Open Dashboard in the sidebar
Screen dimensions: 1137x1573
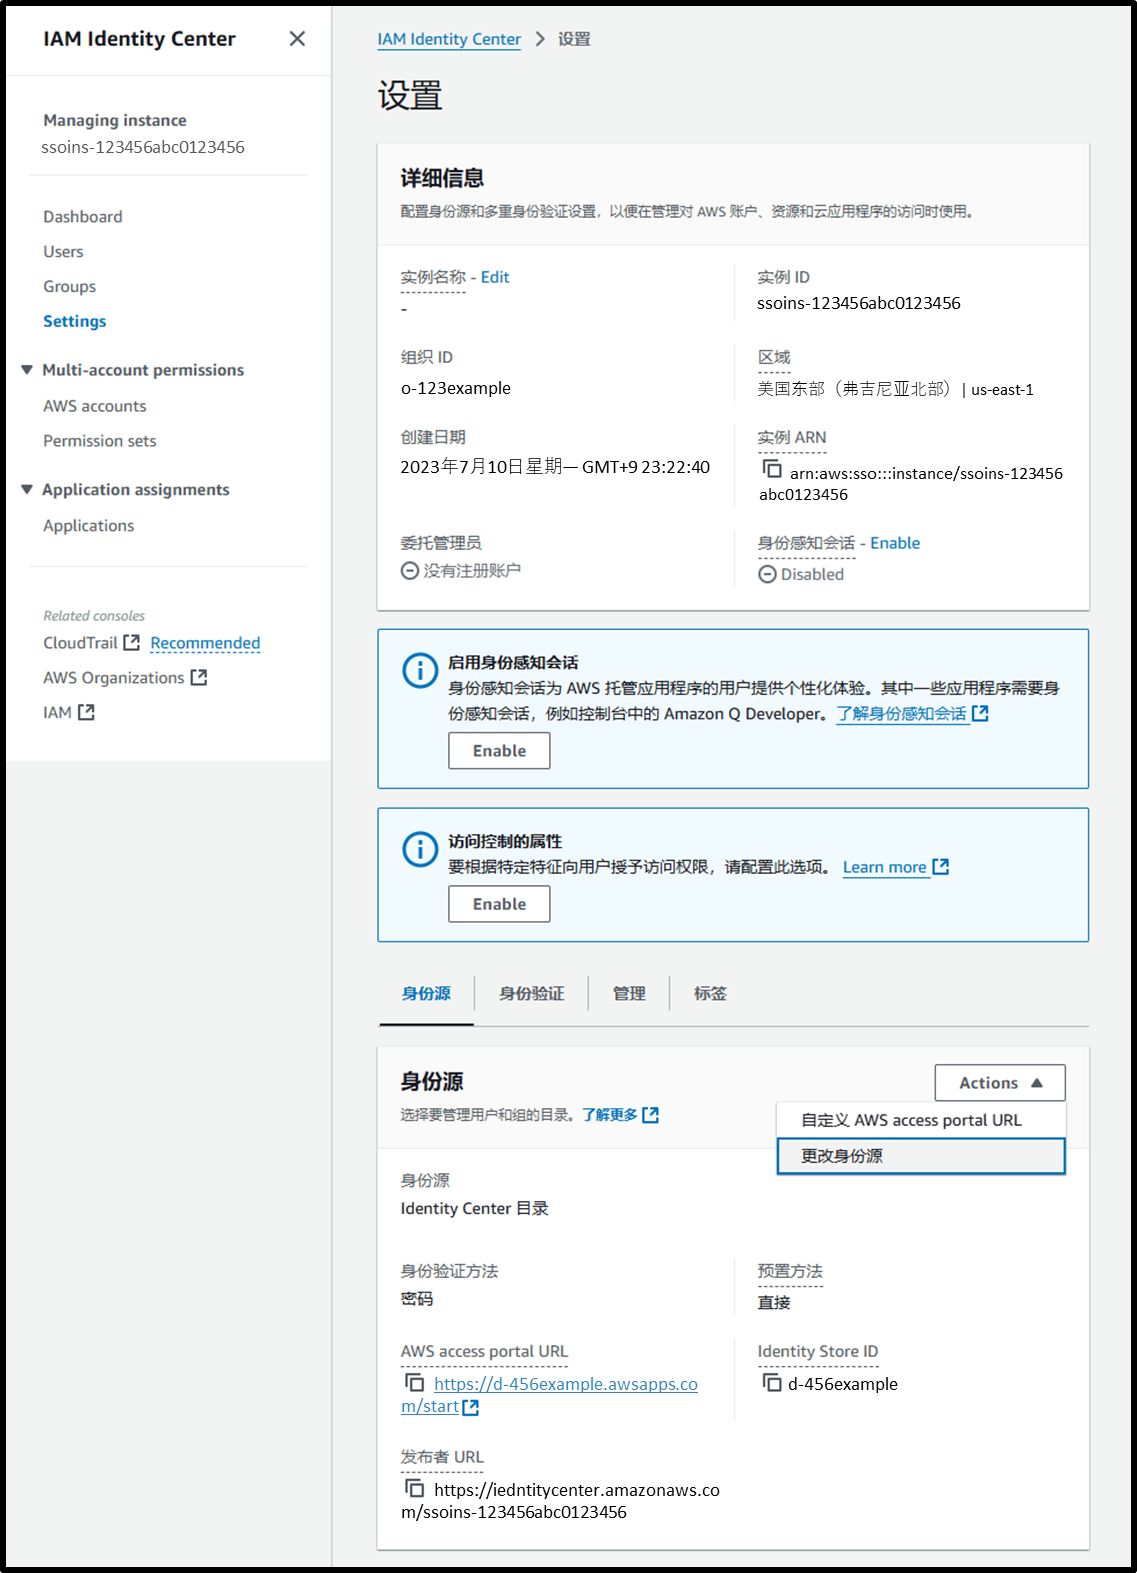point(83,217)
